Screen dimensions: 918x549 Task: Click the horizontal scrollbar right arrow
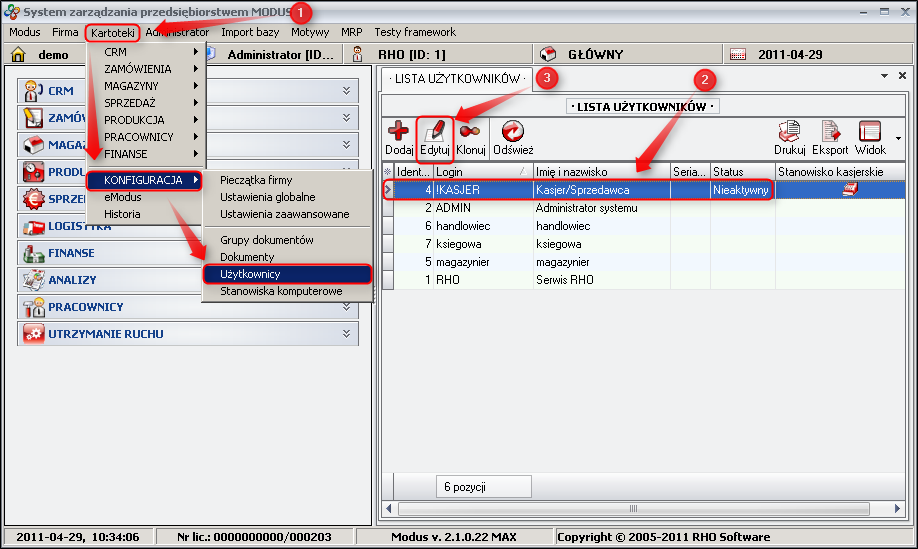point(897,509)
